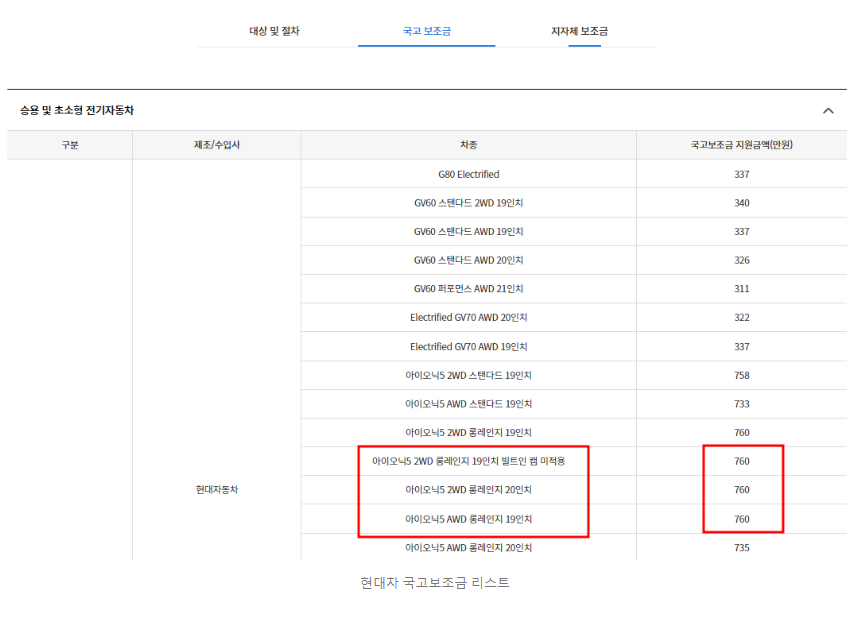
Task: Click the 311 subsidy amount value
Action: click(742, 289)
